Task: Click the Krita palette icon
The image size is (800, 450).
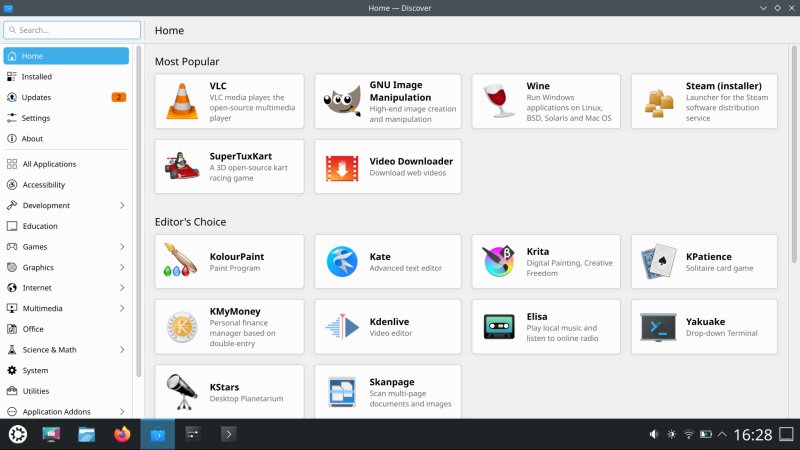Action: [x=498, y=261]
